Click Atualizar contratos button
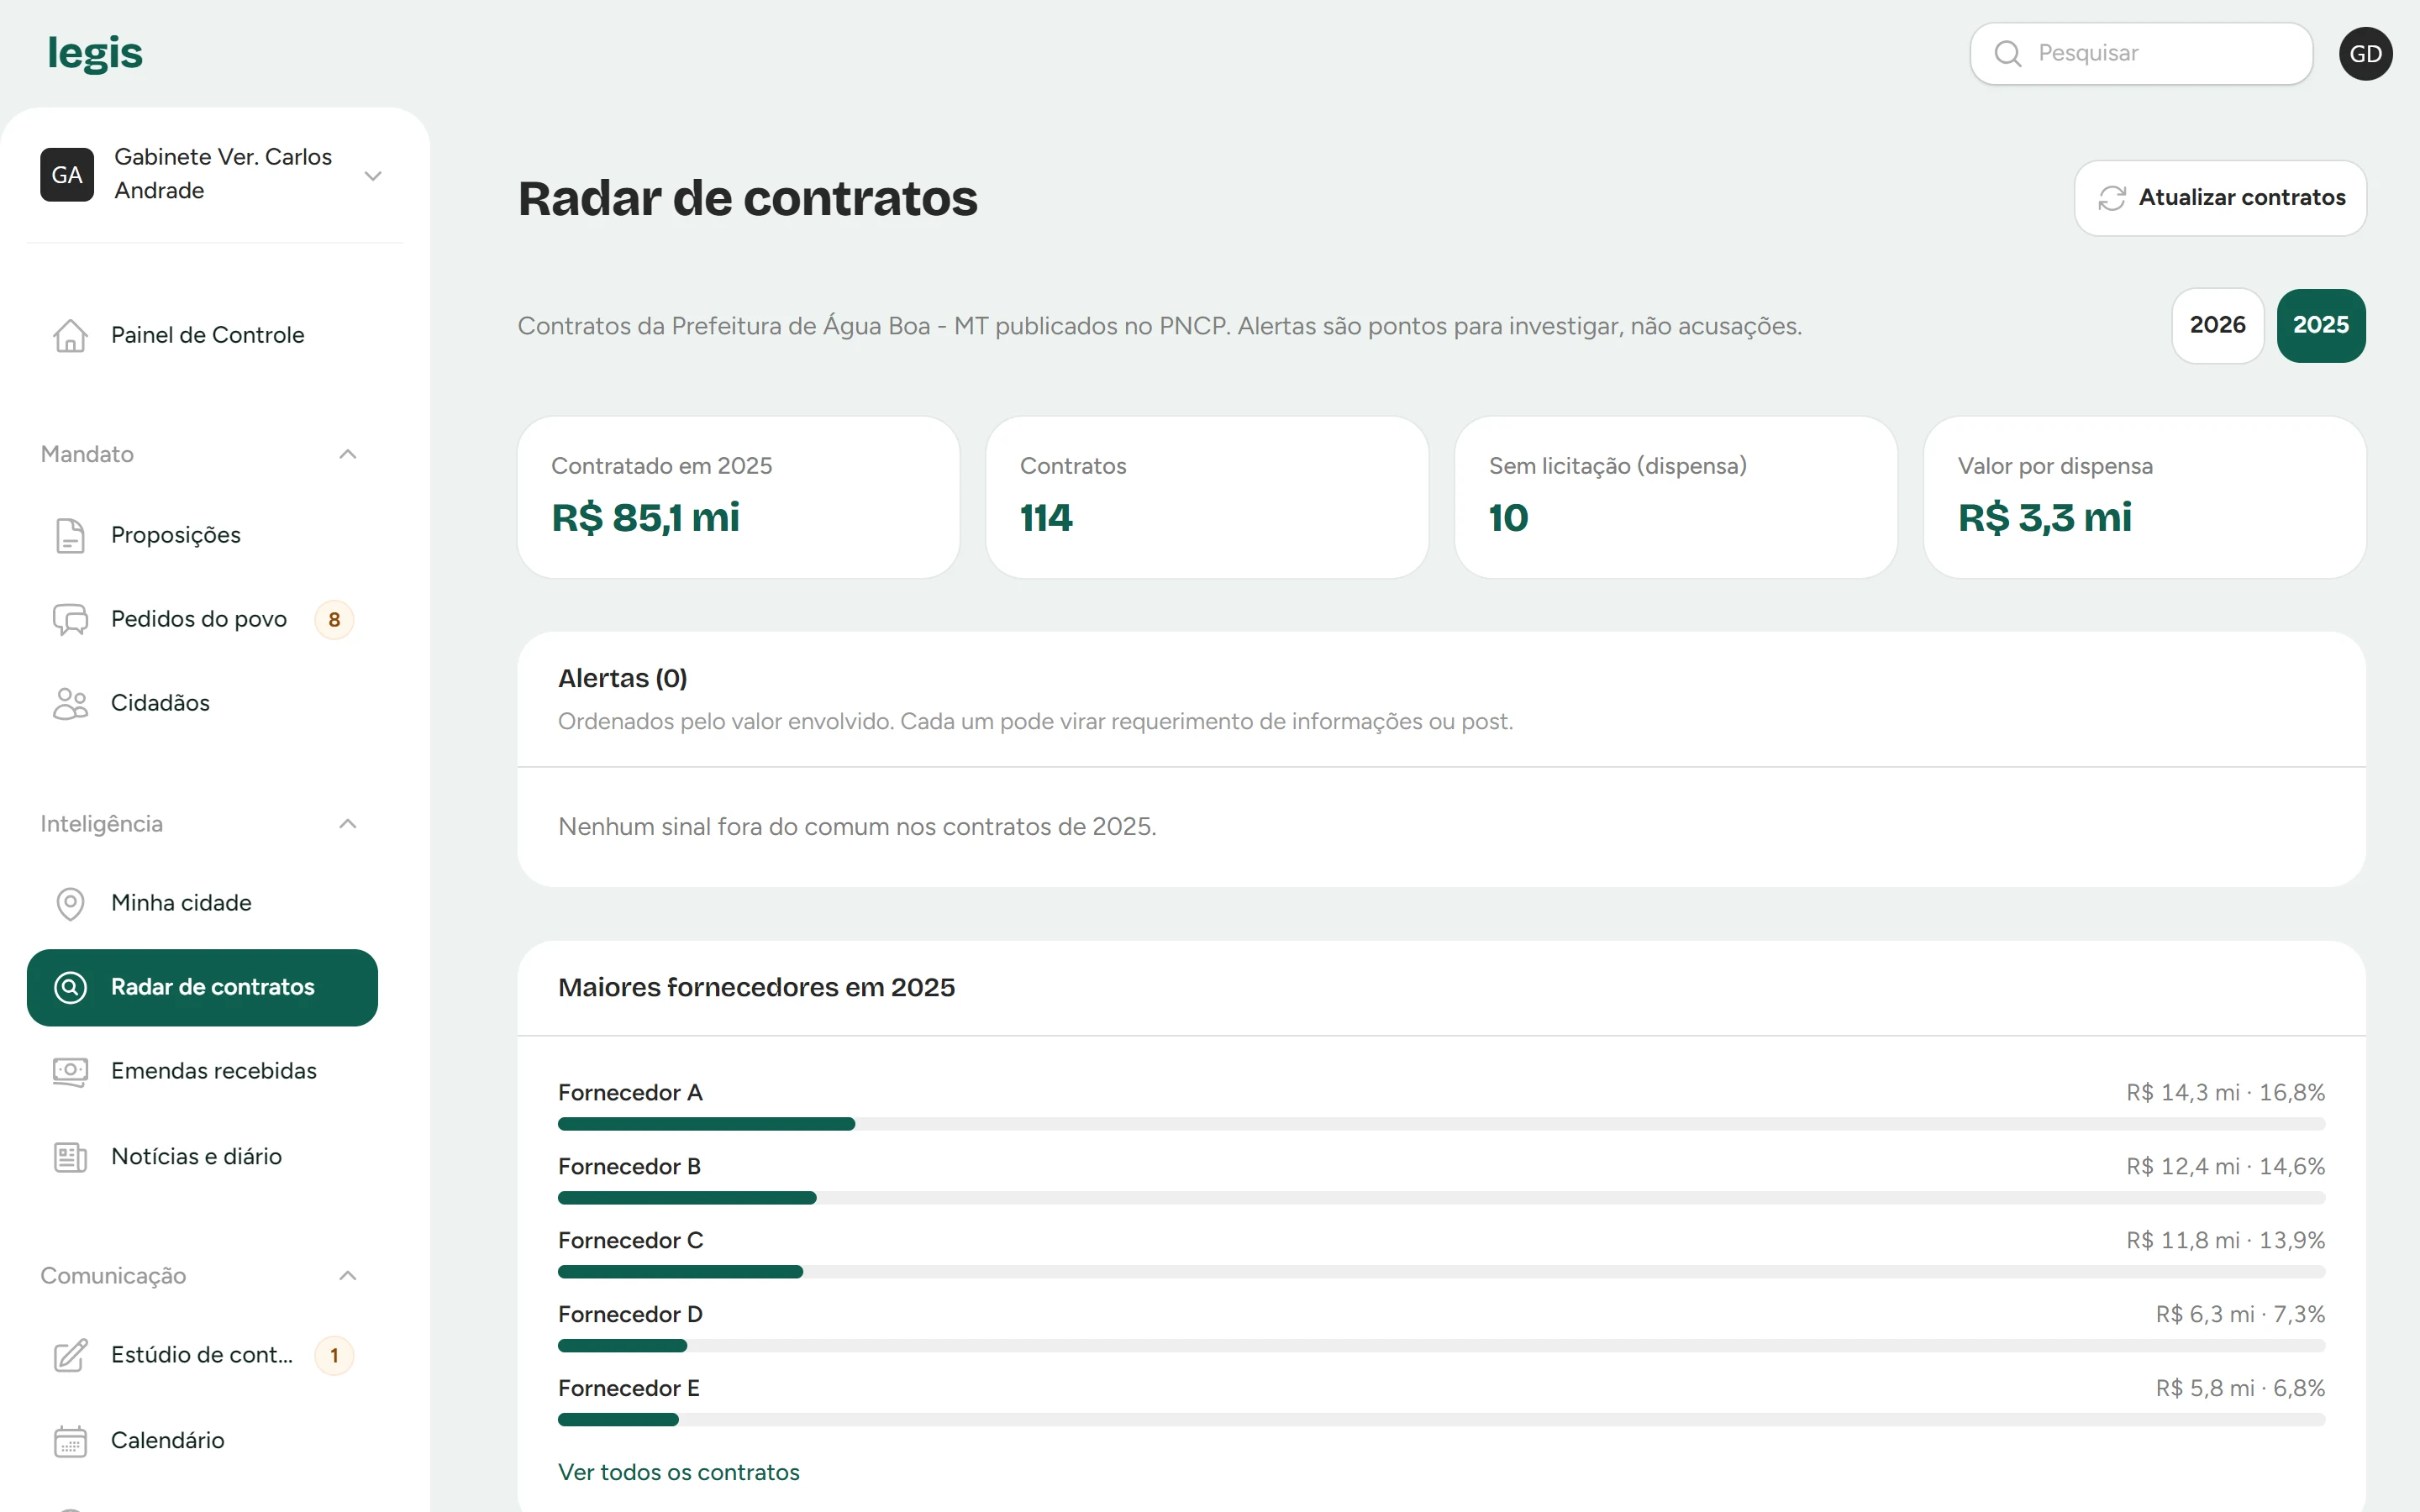The image size is (2420, 1512). click(x=2220, y=198)
